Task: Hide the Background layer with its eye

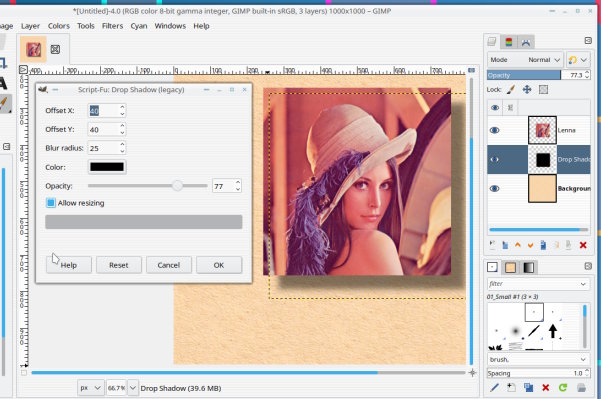Action: click(x=494, y=189)
